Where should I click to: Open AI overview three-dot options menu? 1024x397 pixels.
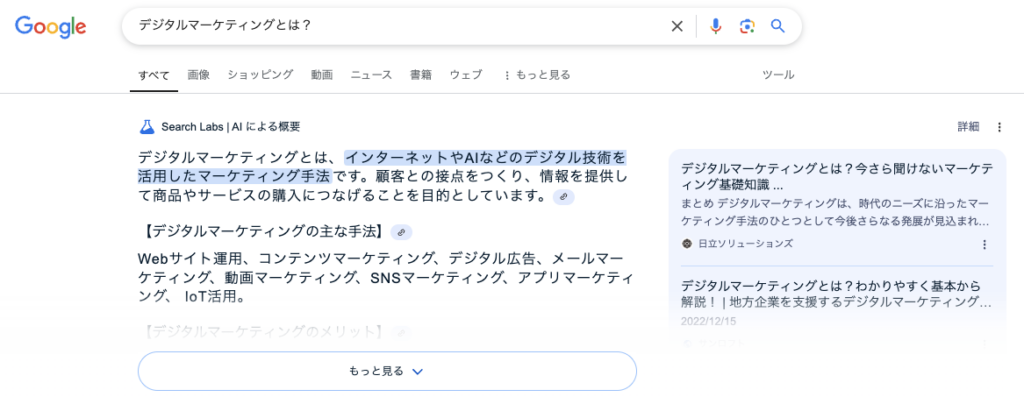(999, 127)
